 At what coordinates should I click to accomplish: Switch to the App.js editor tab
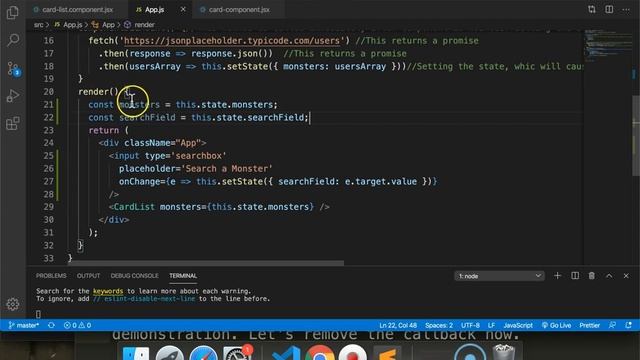coord(154,9)
